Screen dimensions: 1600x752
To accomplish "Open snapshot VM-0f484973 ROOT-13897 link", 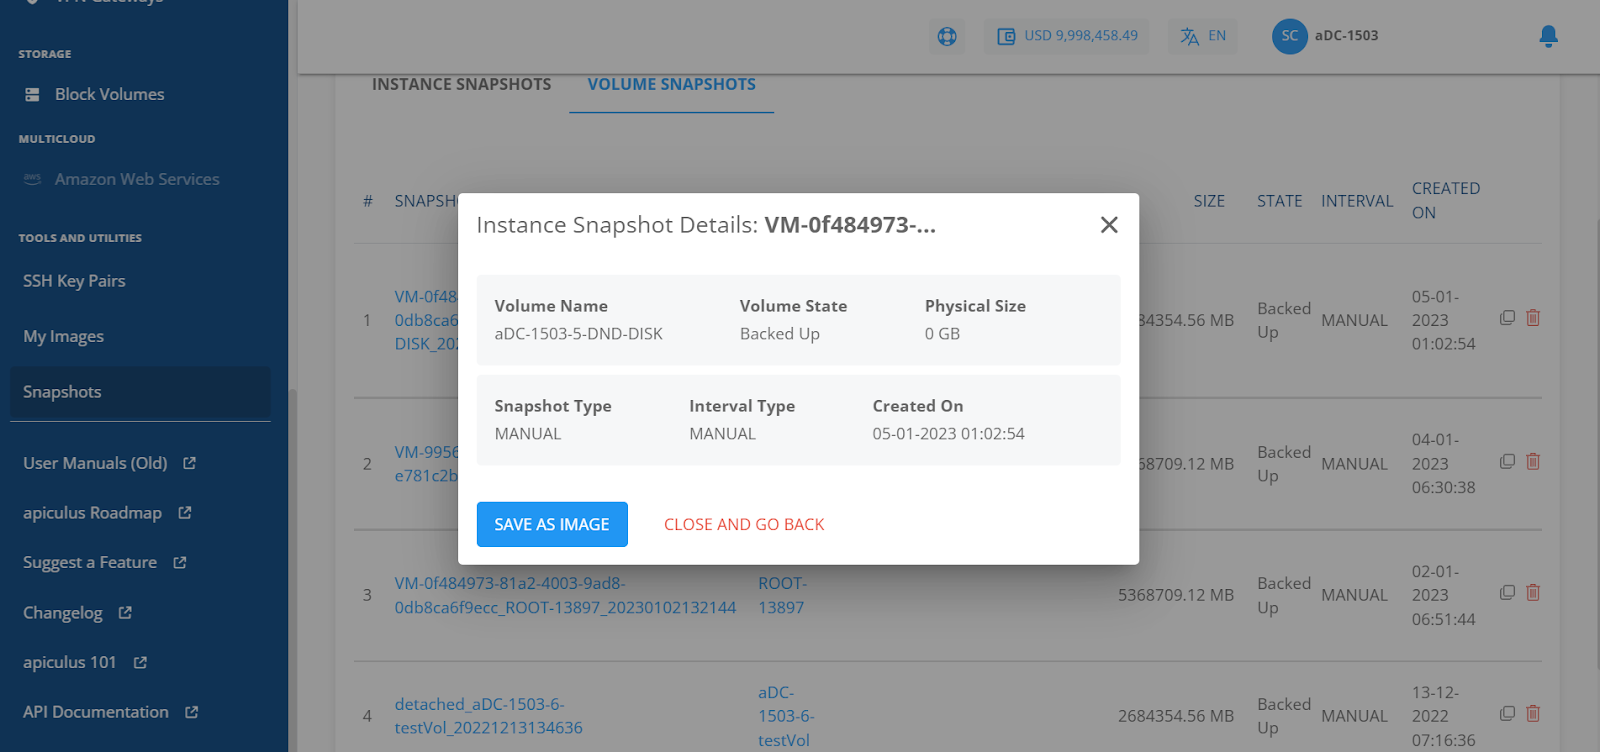I will 565,595.
